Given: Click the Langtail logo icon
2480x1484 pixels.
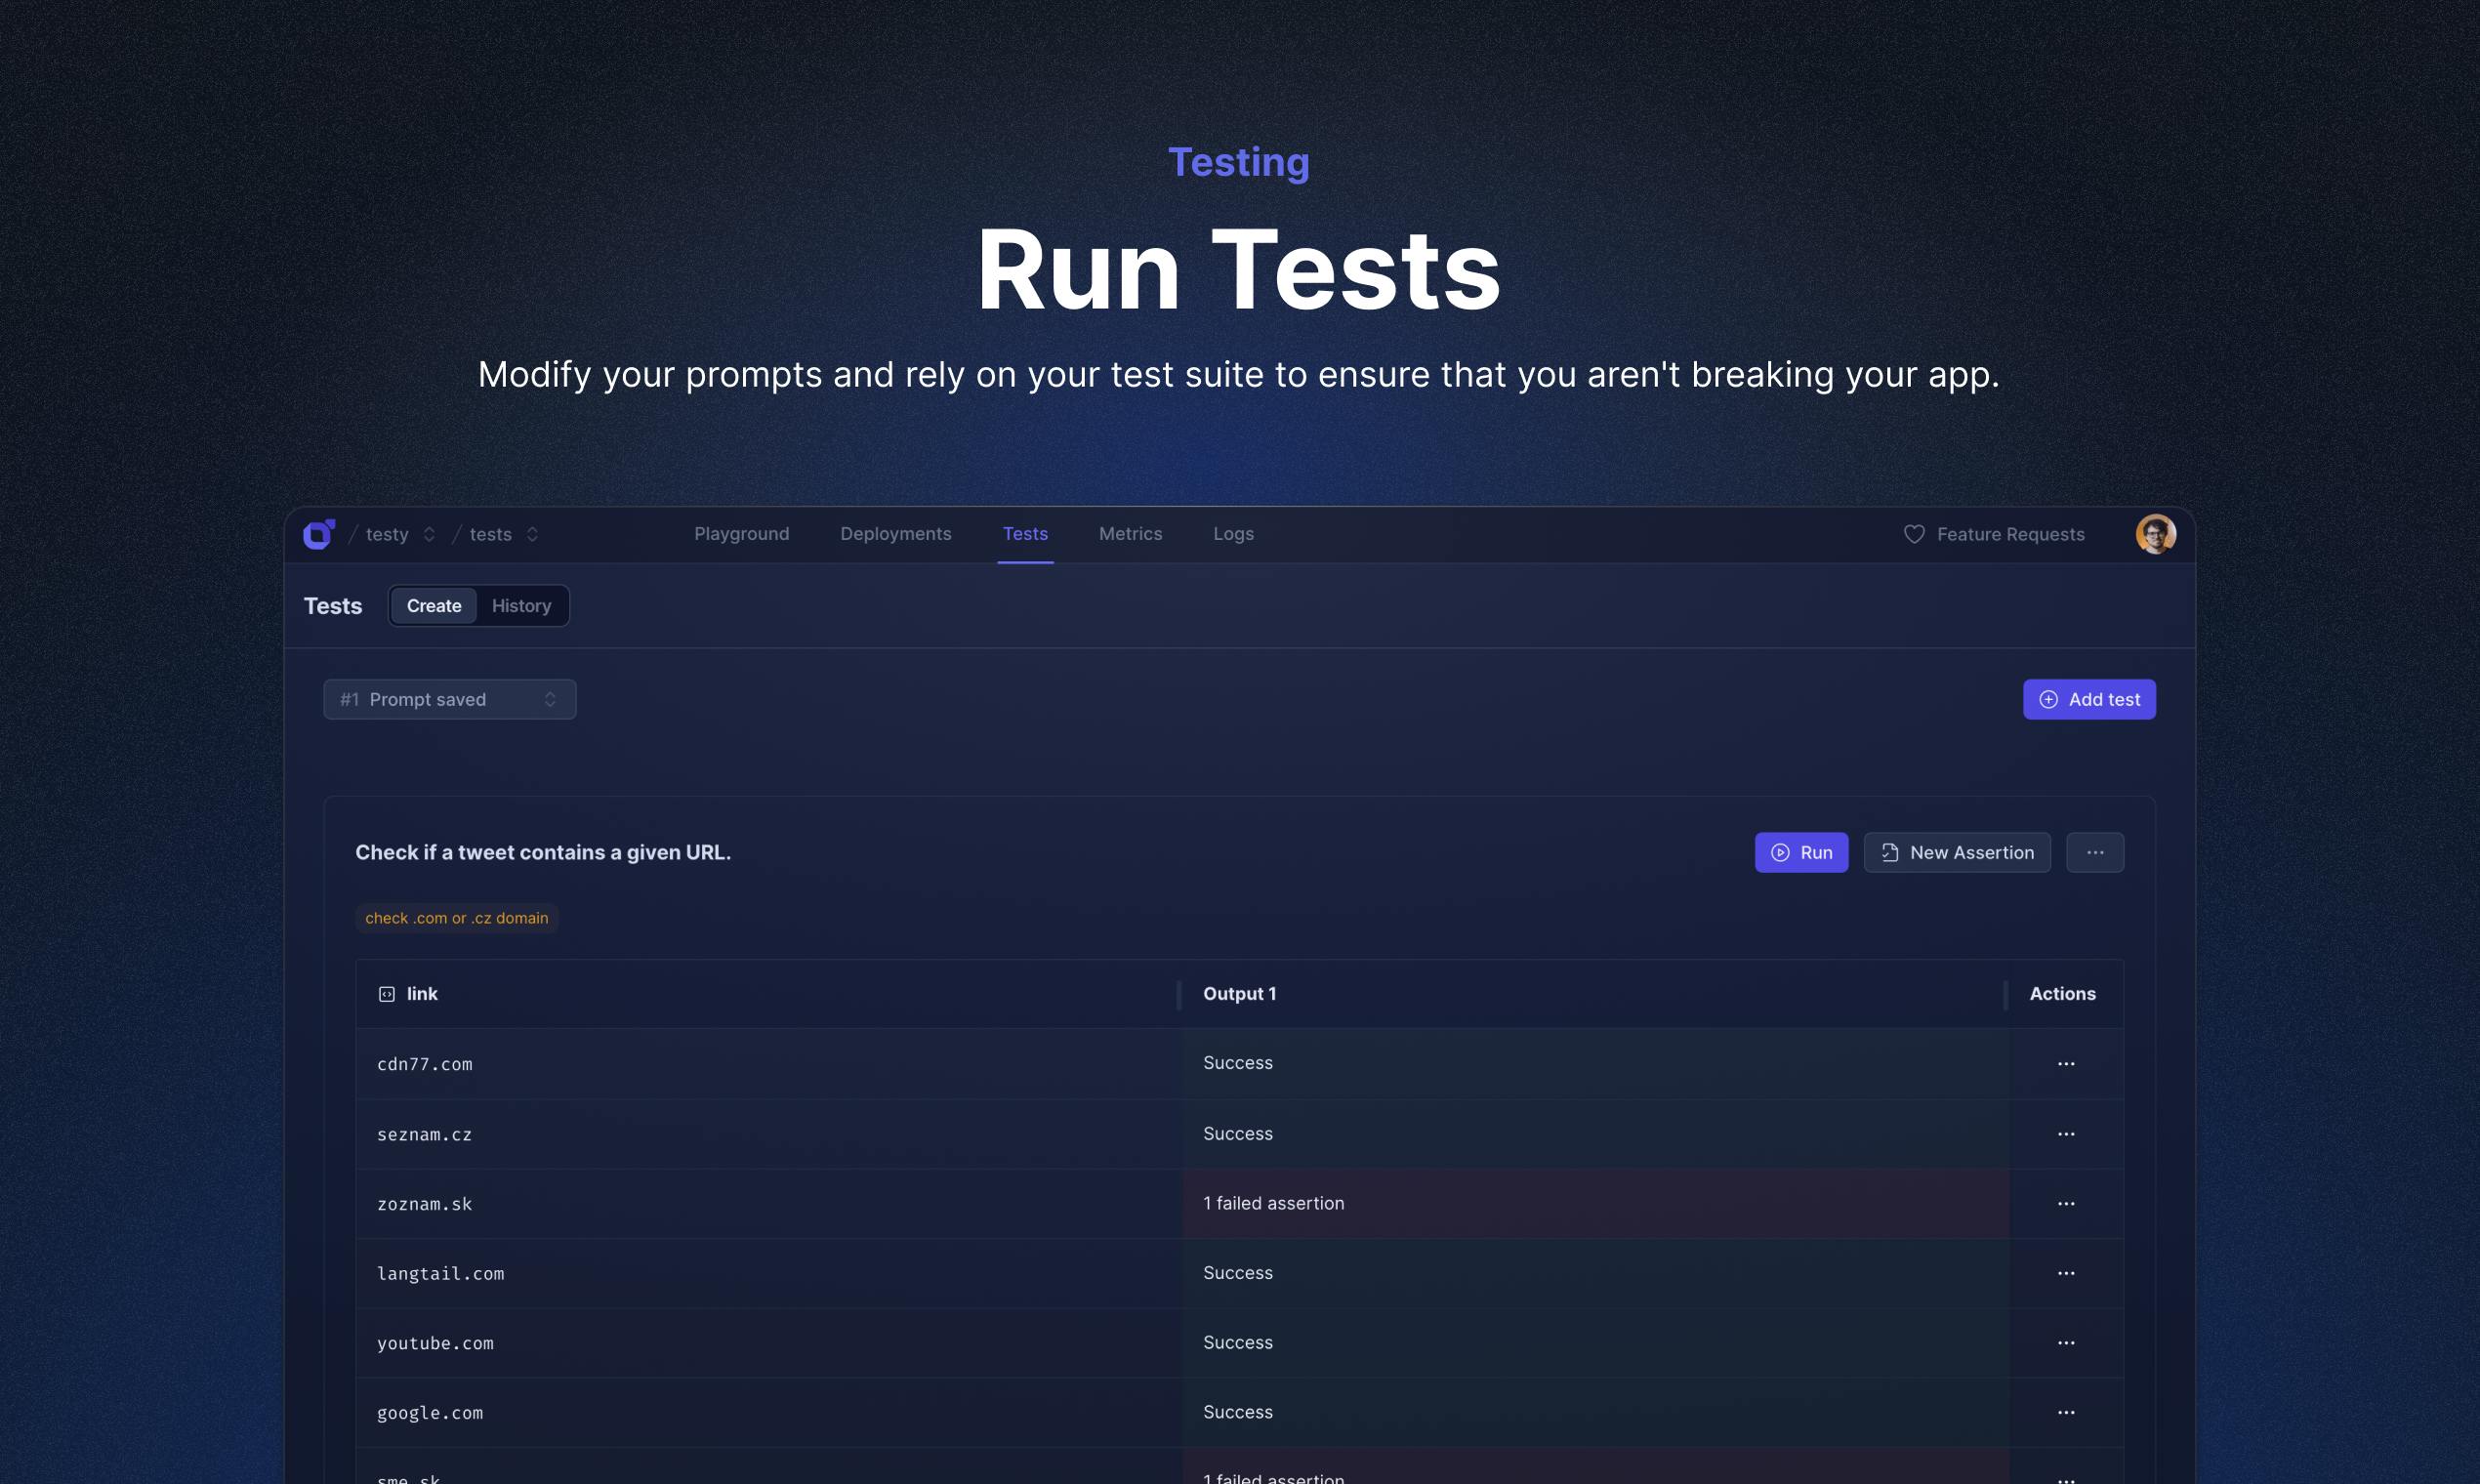Looking at the screenshot, I should tap(319, 534).
